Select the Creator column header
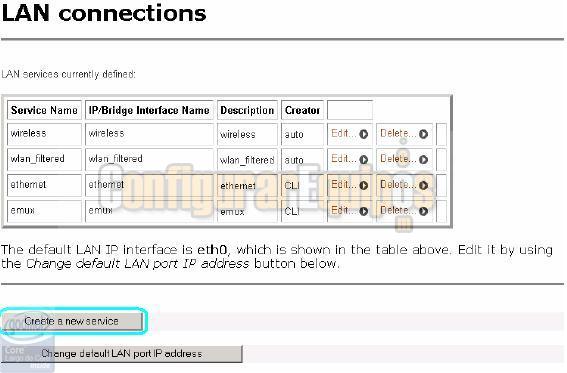 (x=302, y=110)
